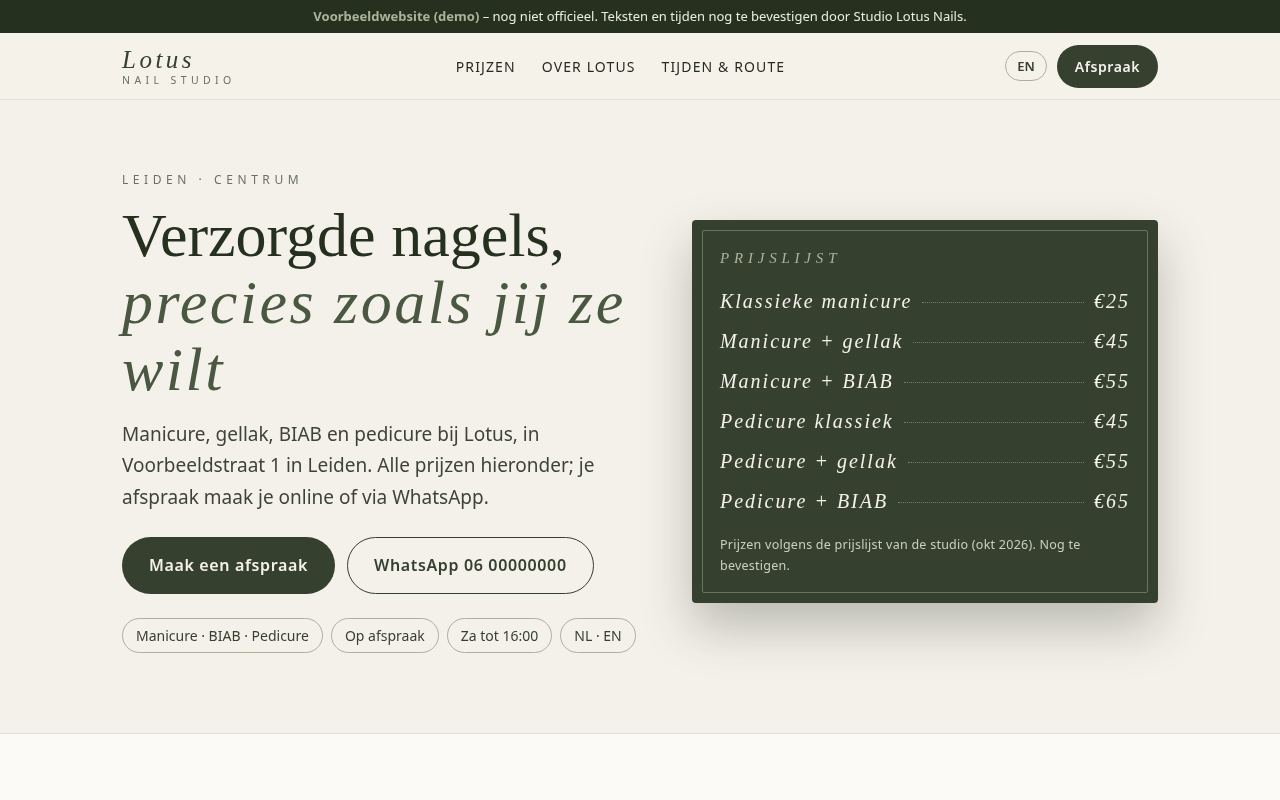Switch language with the EN button
The height and width of the screenshot is (800, 1280).
1026,66
